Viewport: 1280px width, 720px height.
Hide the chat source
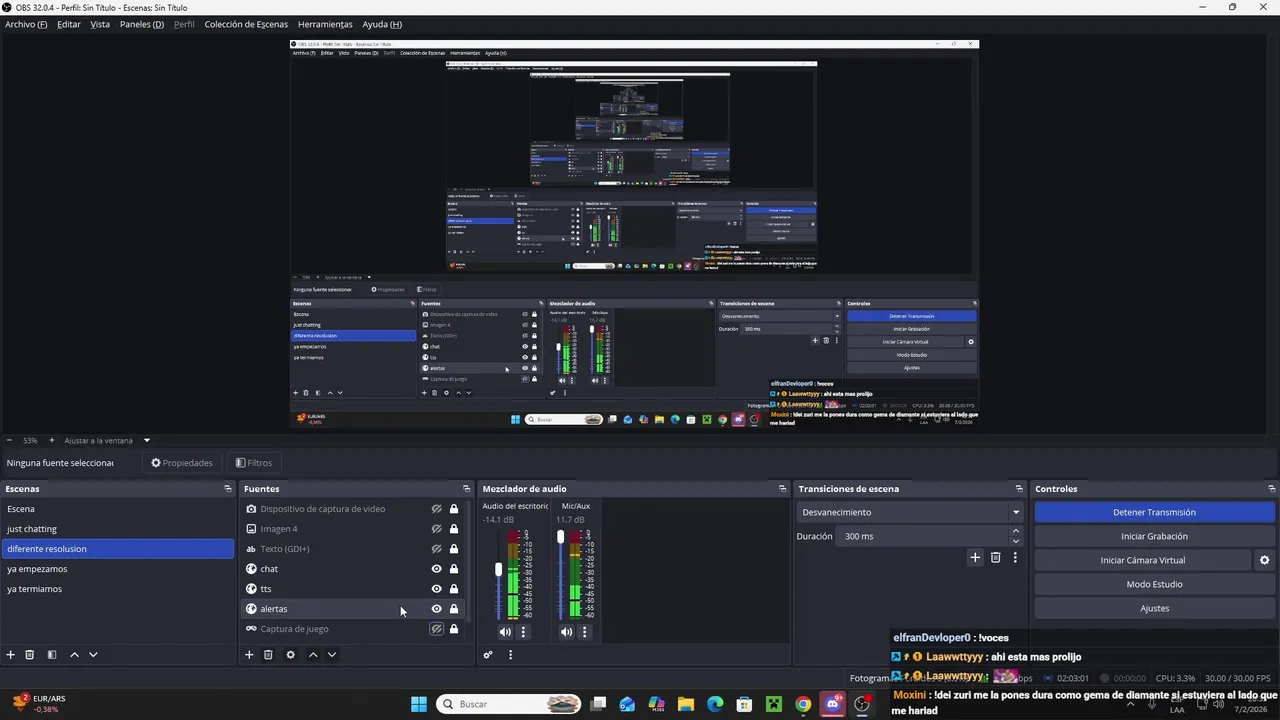pos(436,569)
